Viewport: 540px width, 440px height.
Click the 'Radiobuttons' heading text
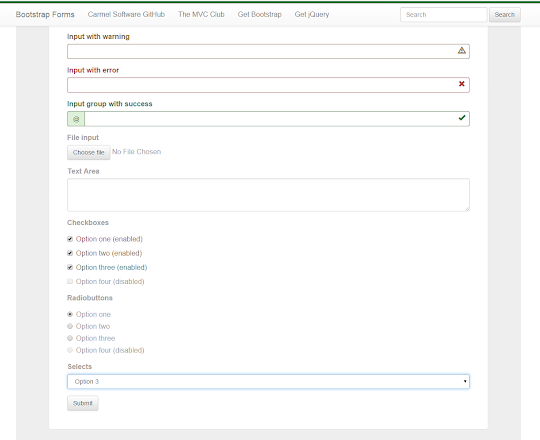pos(90,298)
